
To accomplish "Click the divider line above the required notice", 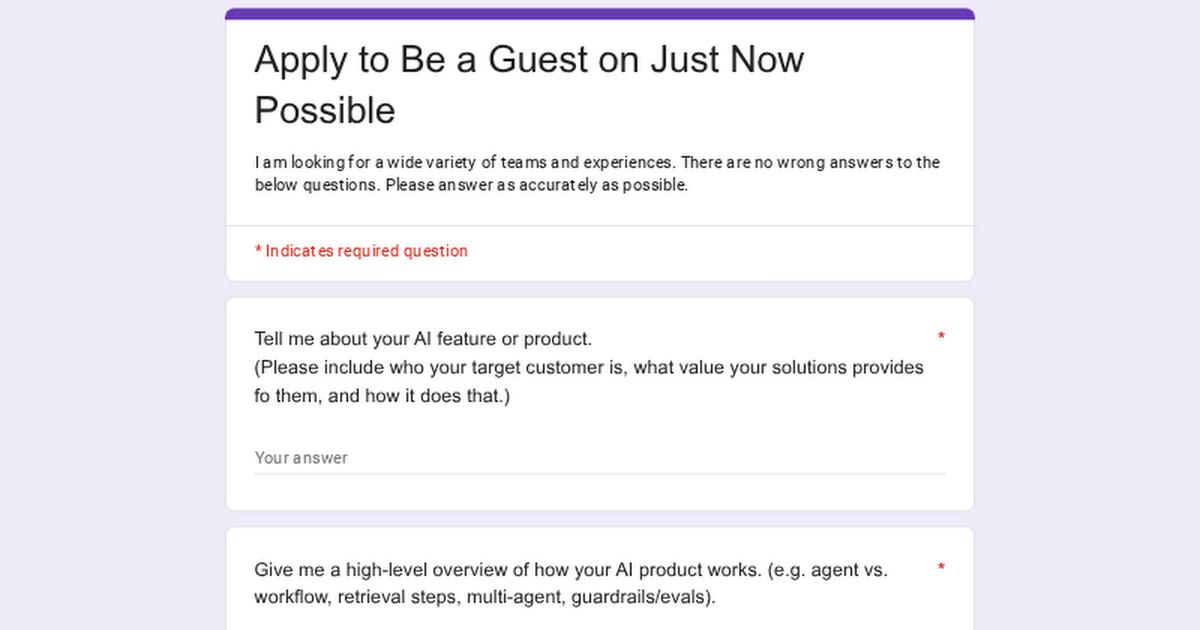I will point(600,226).
